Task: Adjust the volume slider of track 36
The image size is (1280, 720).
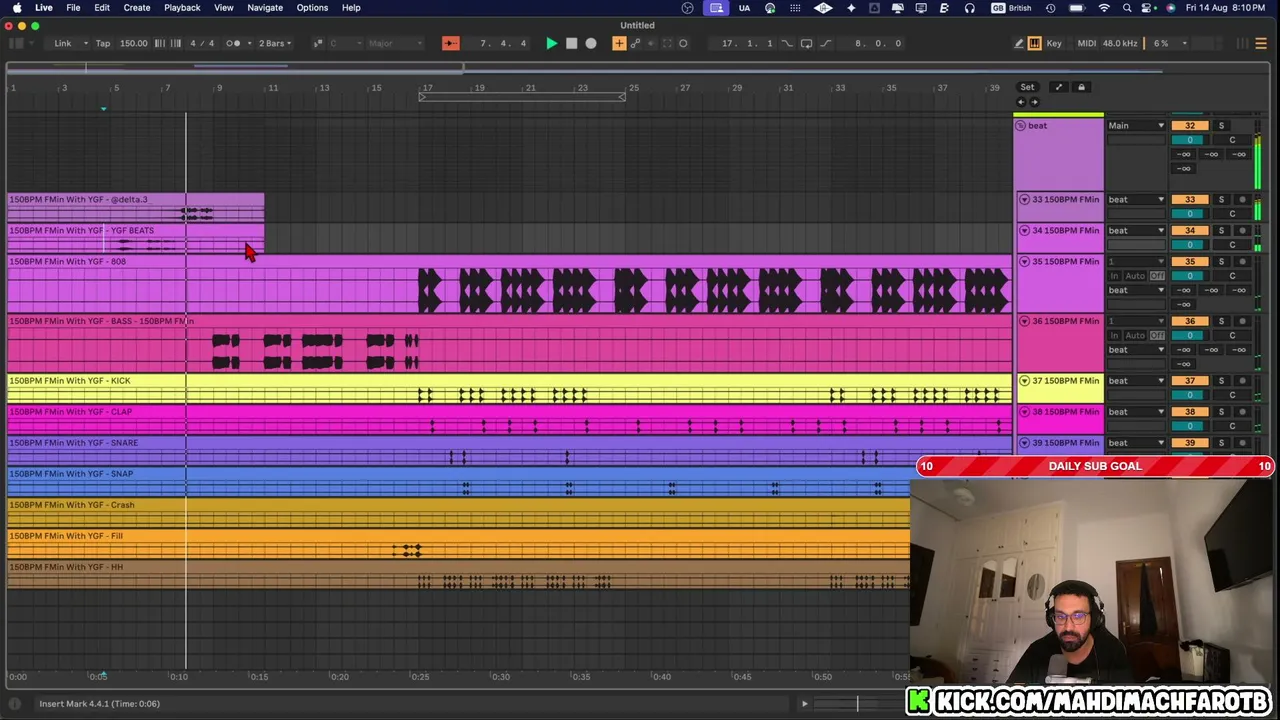Action: point(1190,336)
